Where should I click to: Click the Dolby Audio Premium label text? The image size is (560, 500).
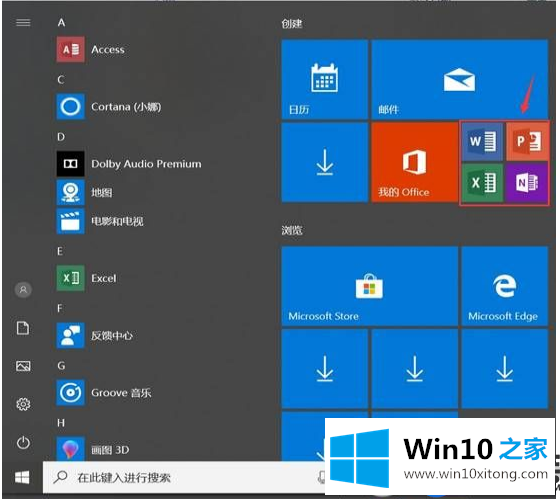pyautogui.click(x=146, y=164)
